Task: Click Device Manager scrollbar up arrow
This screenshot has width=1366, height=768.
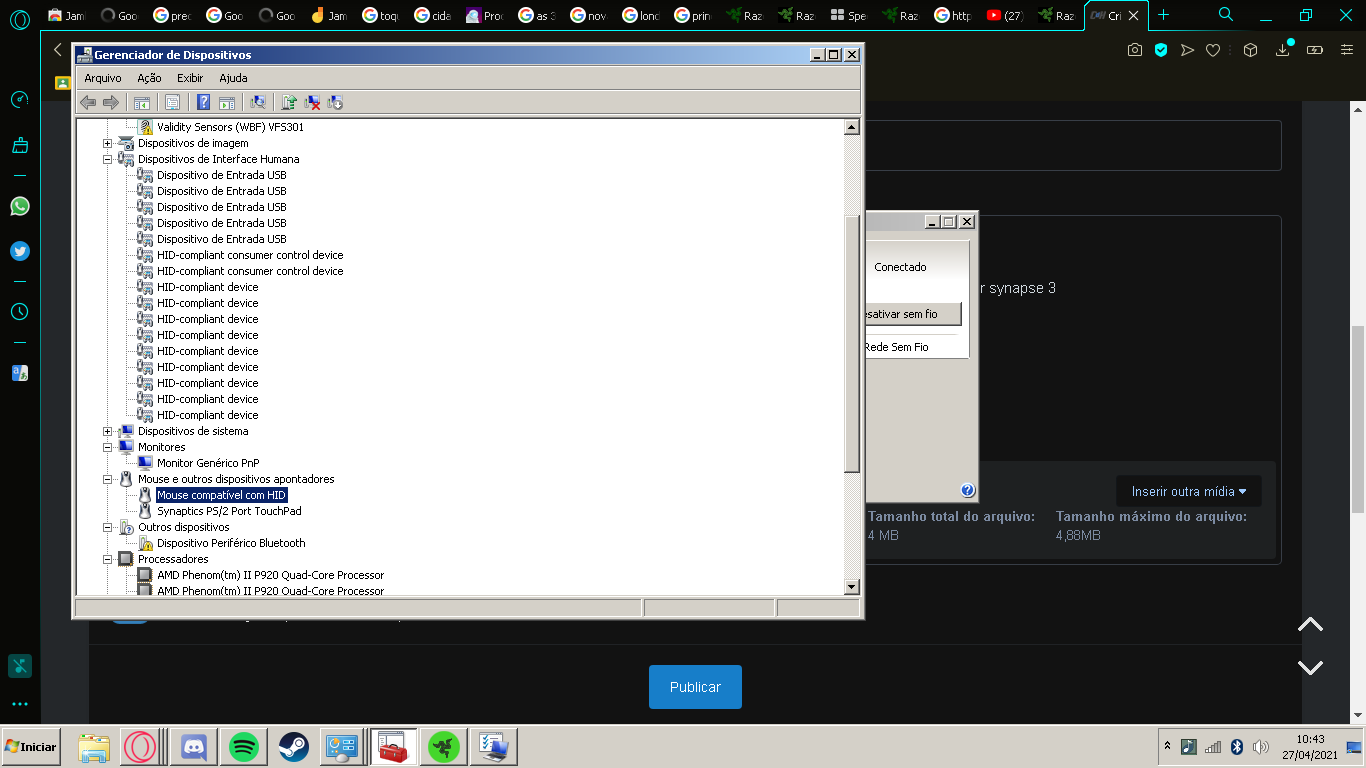Action: pyautogui.click(x=852, y=127)
